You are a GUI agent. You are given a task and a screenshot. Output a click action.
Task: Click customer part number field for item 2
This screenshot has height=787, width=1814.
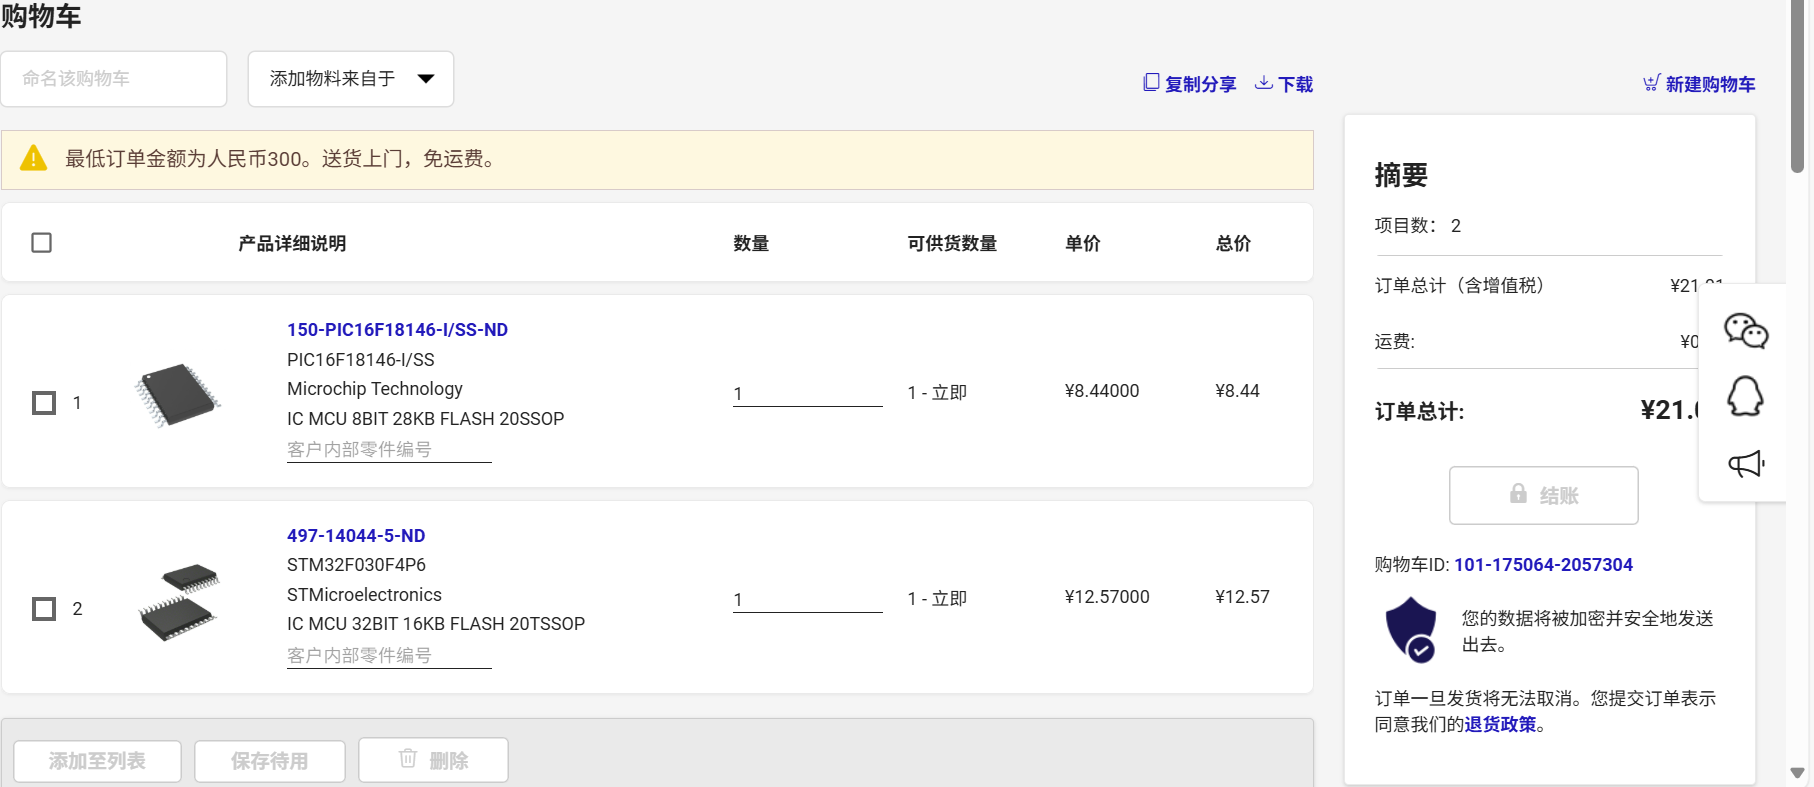pos(389,656)
